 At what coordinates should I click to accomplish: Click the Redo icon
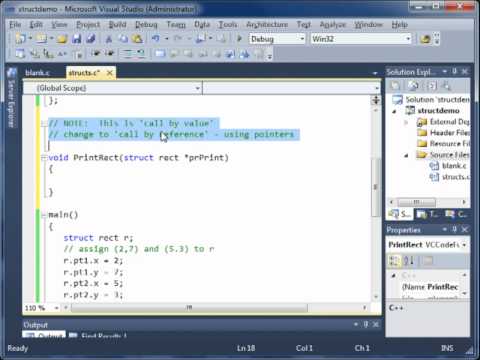pyautogui.click(x=178, y=39)
